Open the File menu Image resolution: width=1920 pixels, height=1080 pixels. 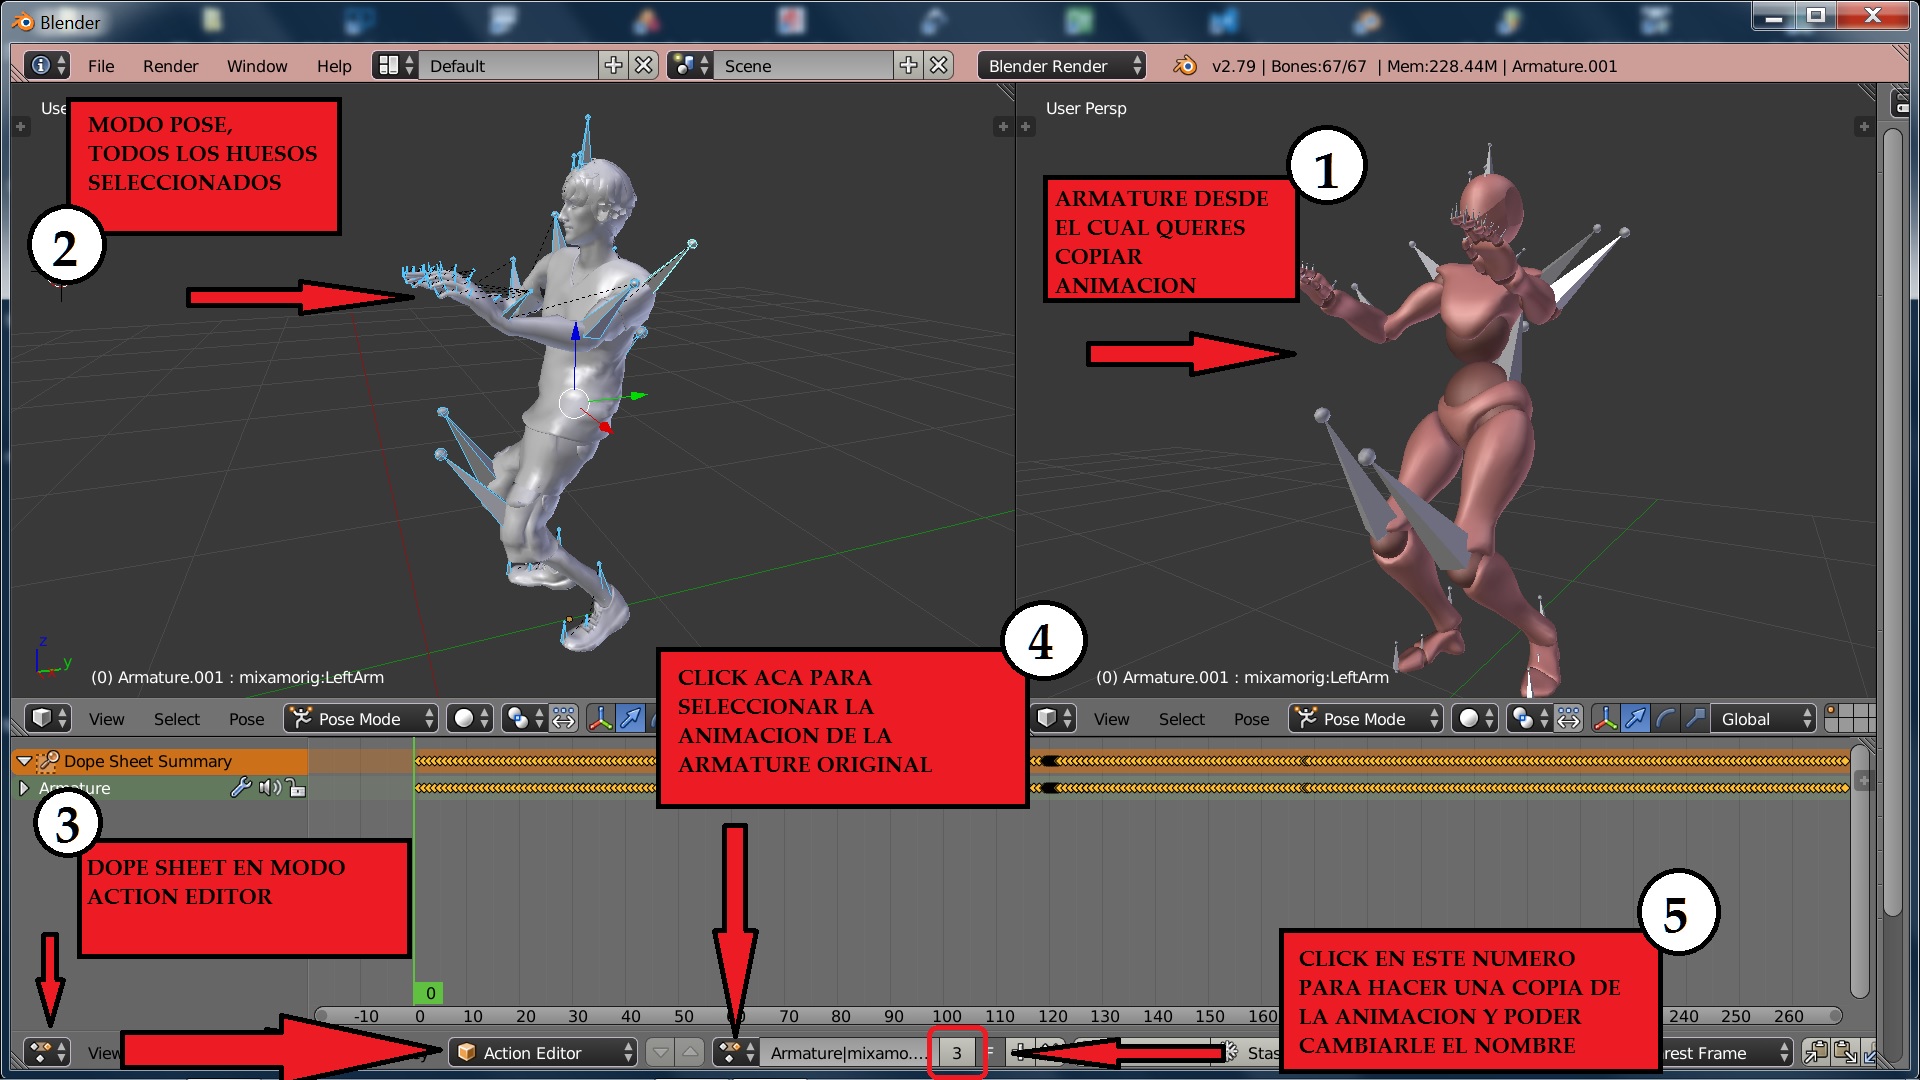coord(101,66)
